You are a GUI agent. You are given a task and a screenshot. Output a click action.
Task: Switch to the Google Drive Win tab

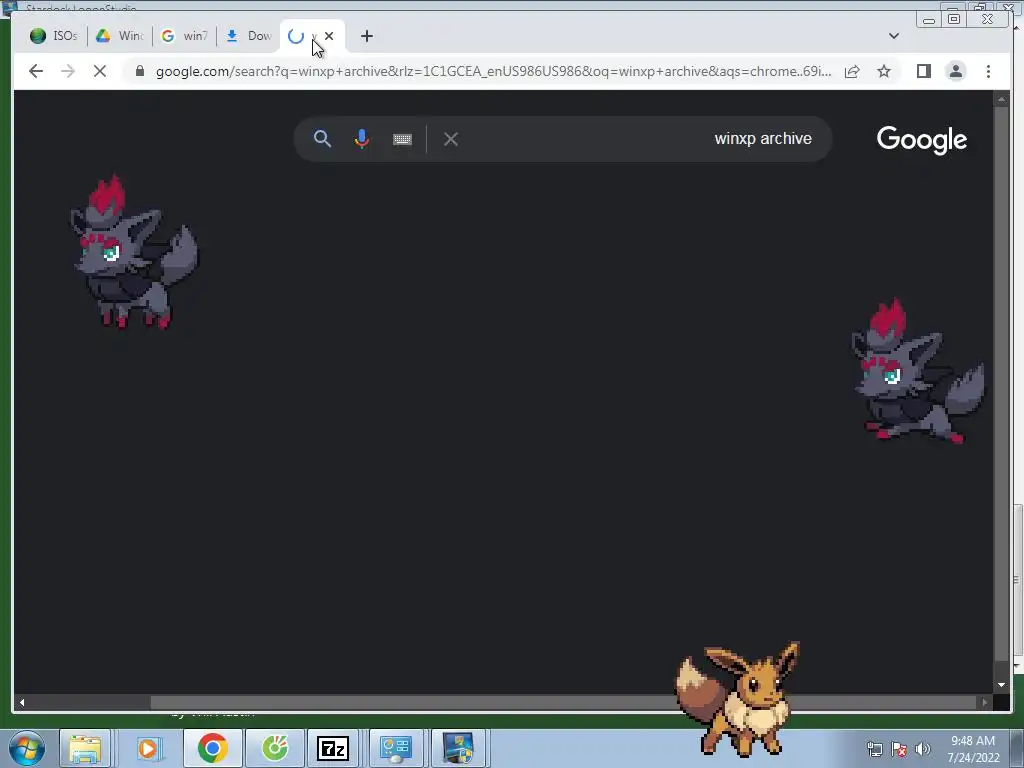[120, 36]
